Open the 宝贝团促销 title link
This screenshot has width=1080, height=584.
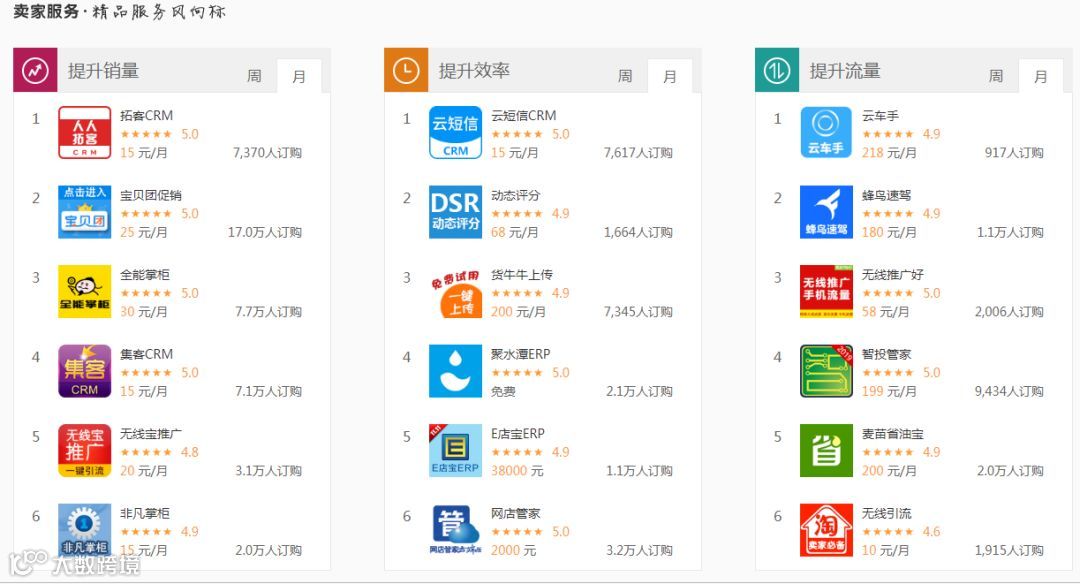coord(151,196)
